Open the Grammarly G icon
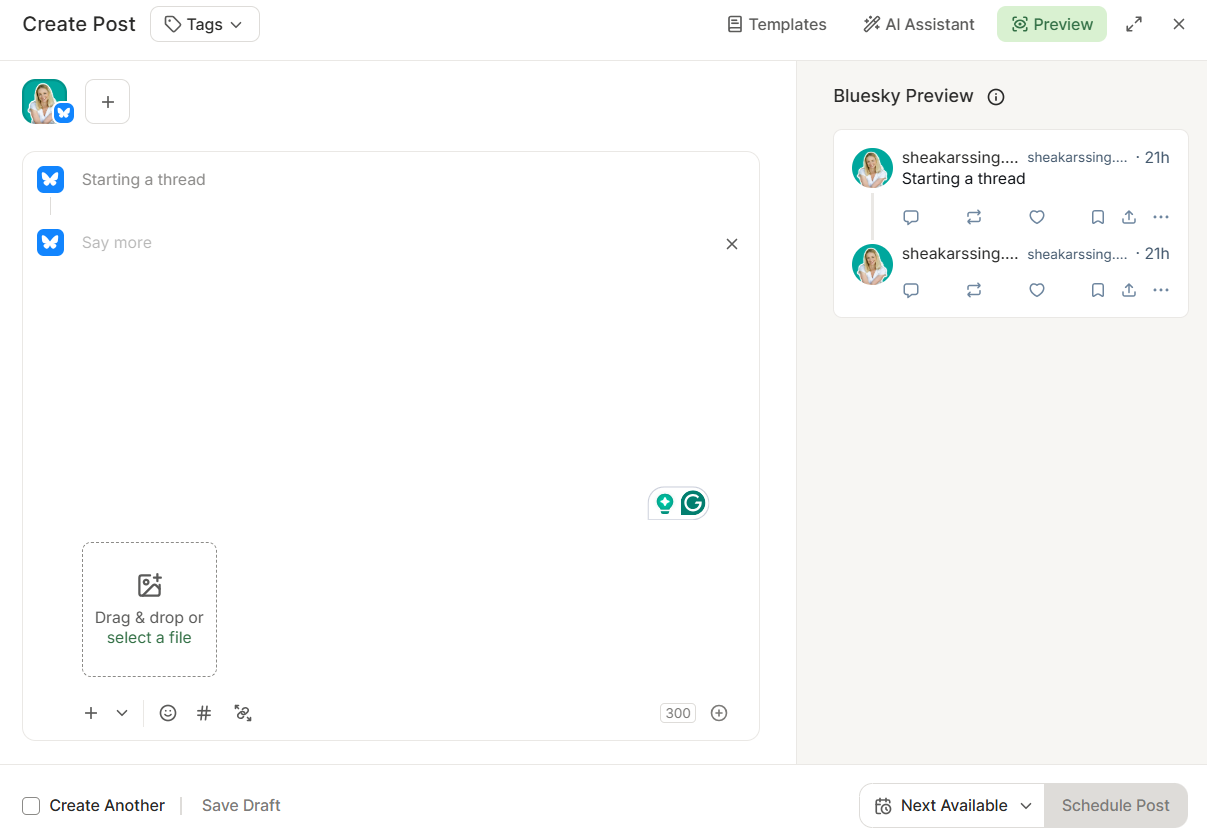1207x837 pixels. point(693,503)
